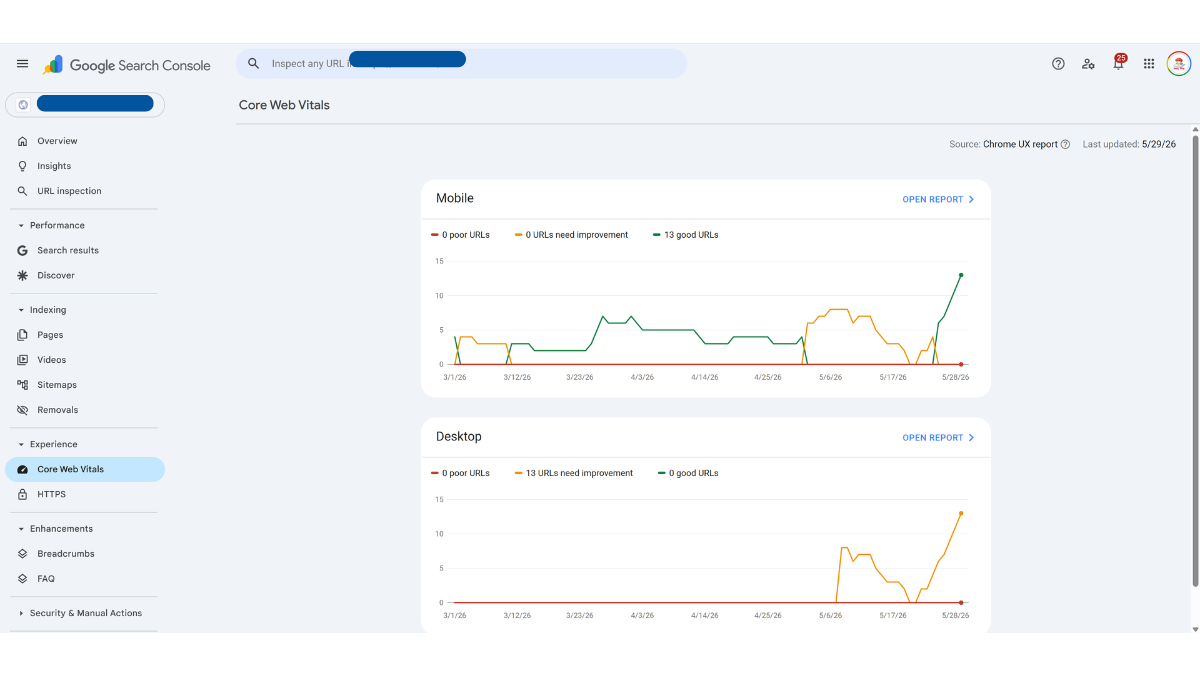Click Mobile chart green endpoint on 5/28/26

tap(961, 275)
